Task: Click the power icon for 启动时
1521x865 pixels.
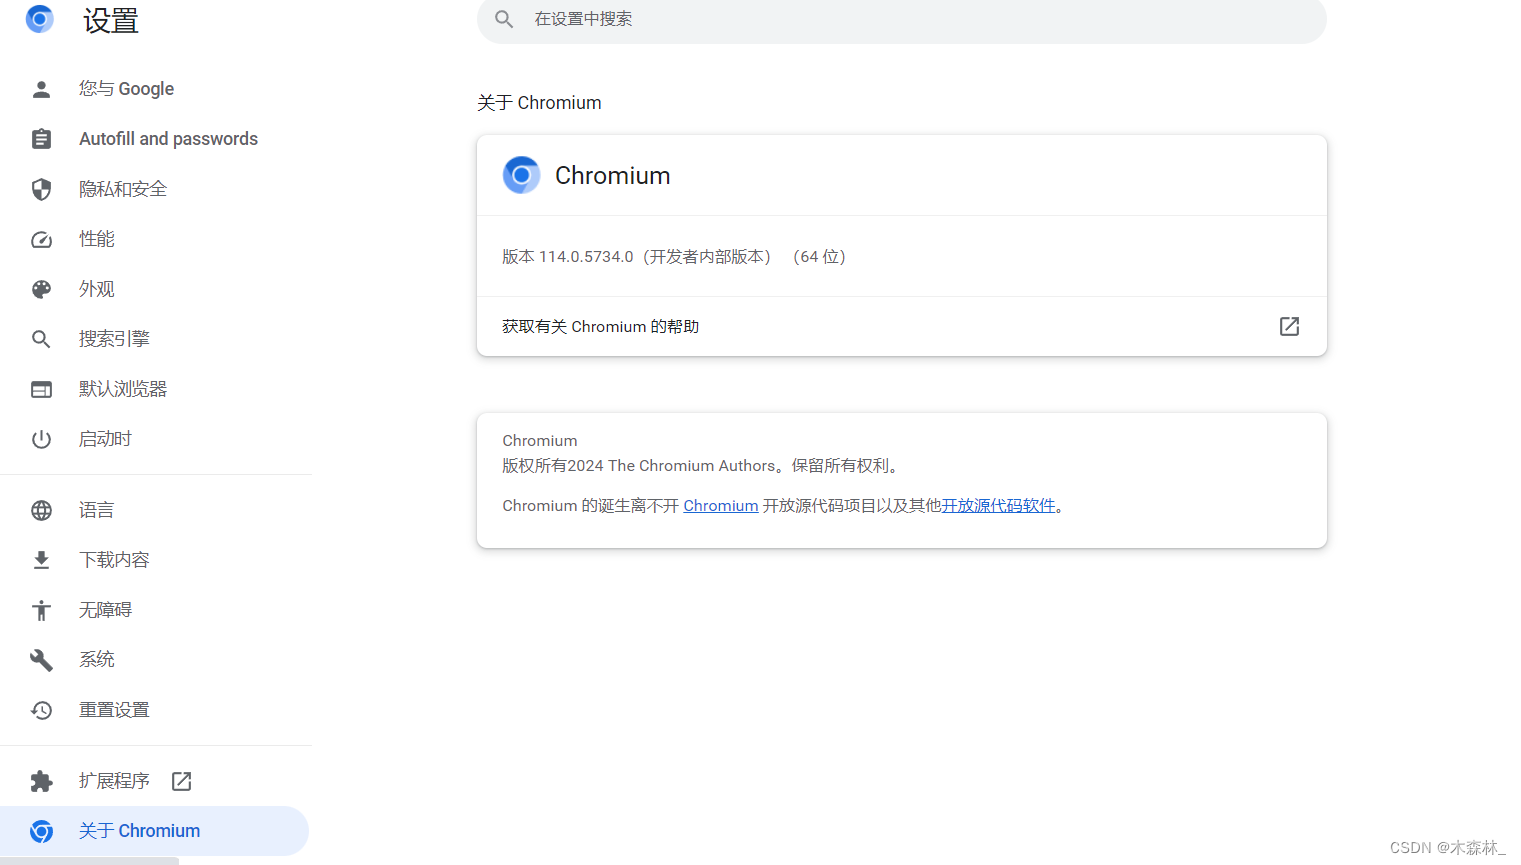Action: pos(41,439)
